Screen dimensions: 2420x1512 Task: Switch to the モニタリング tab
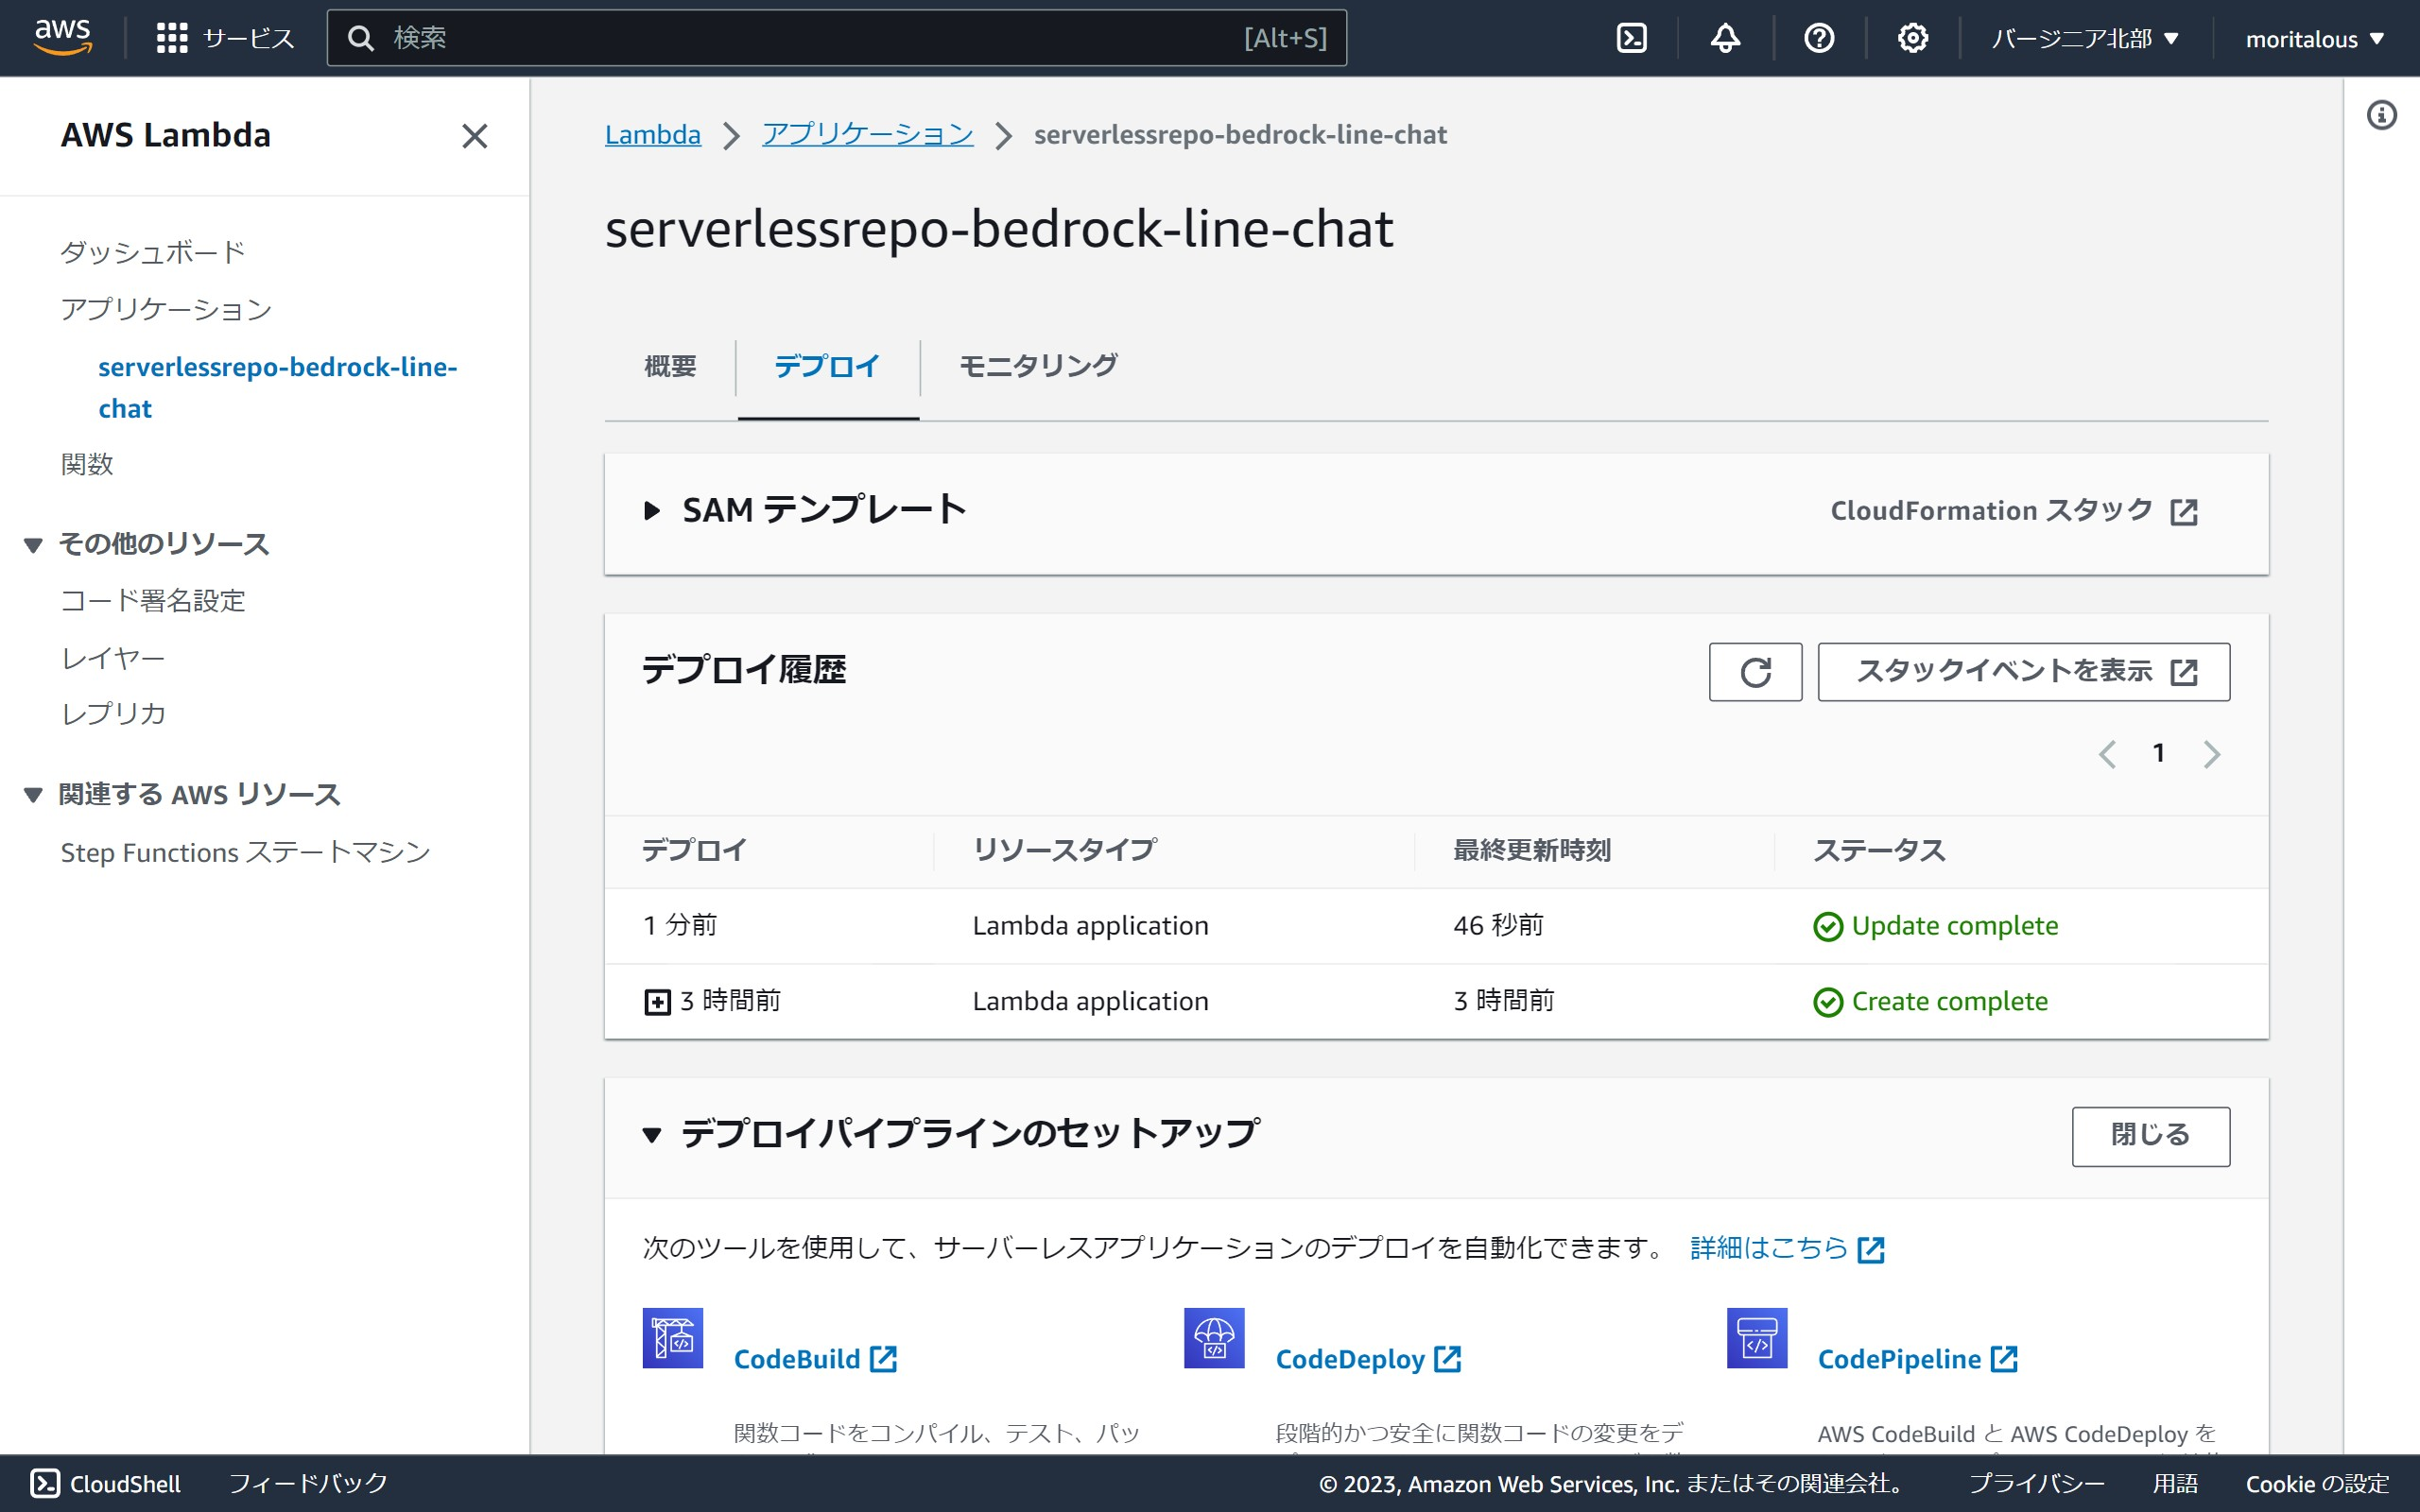pos(1037,366)
